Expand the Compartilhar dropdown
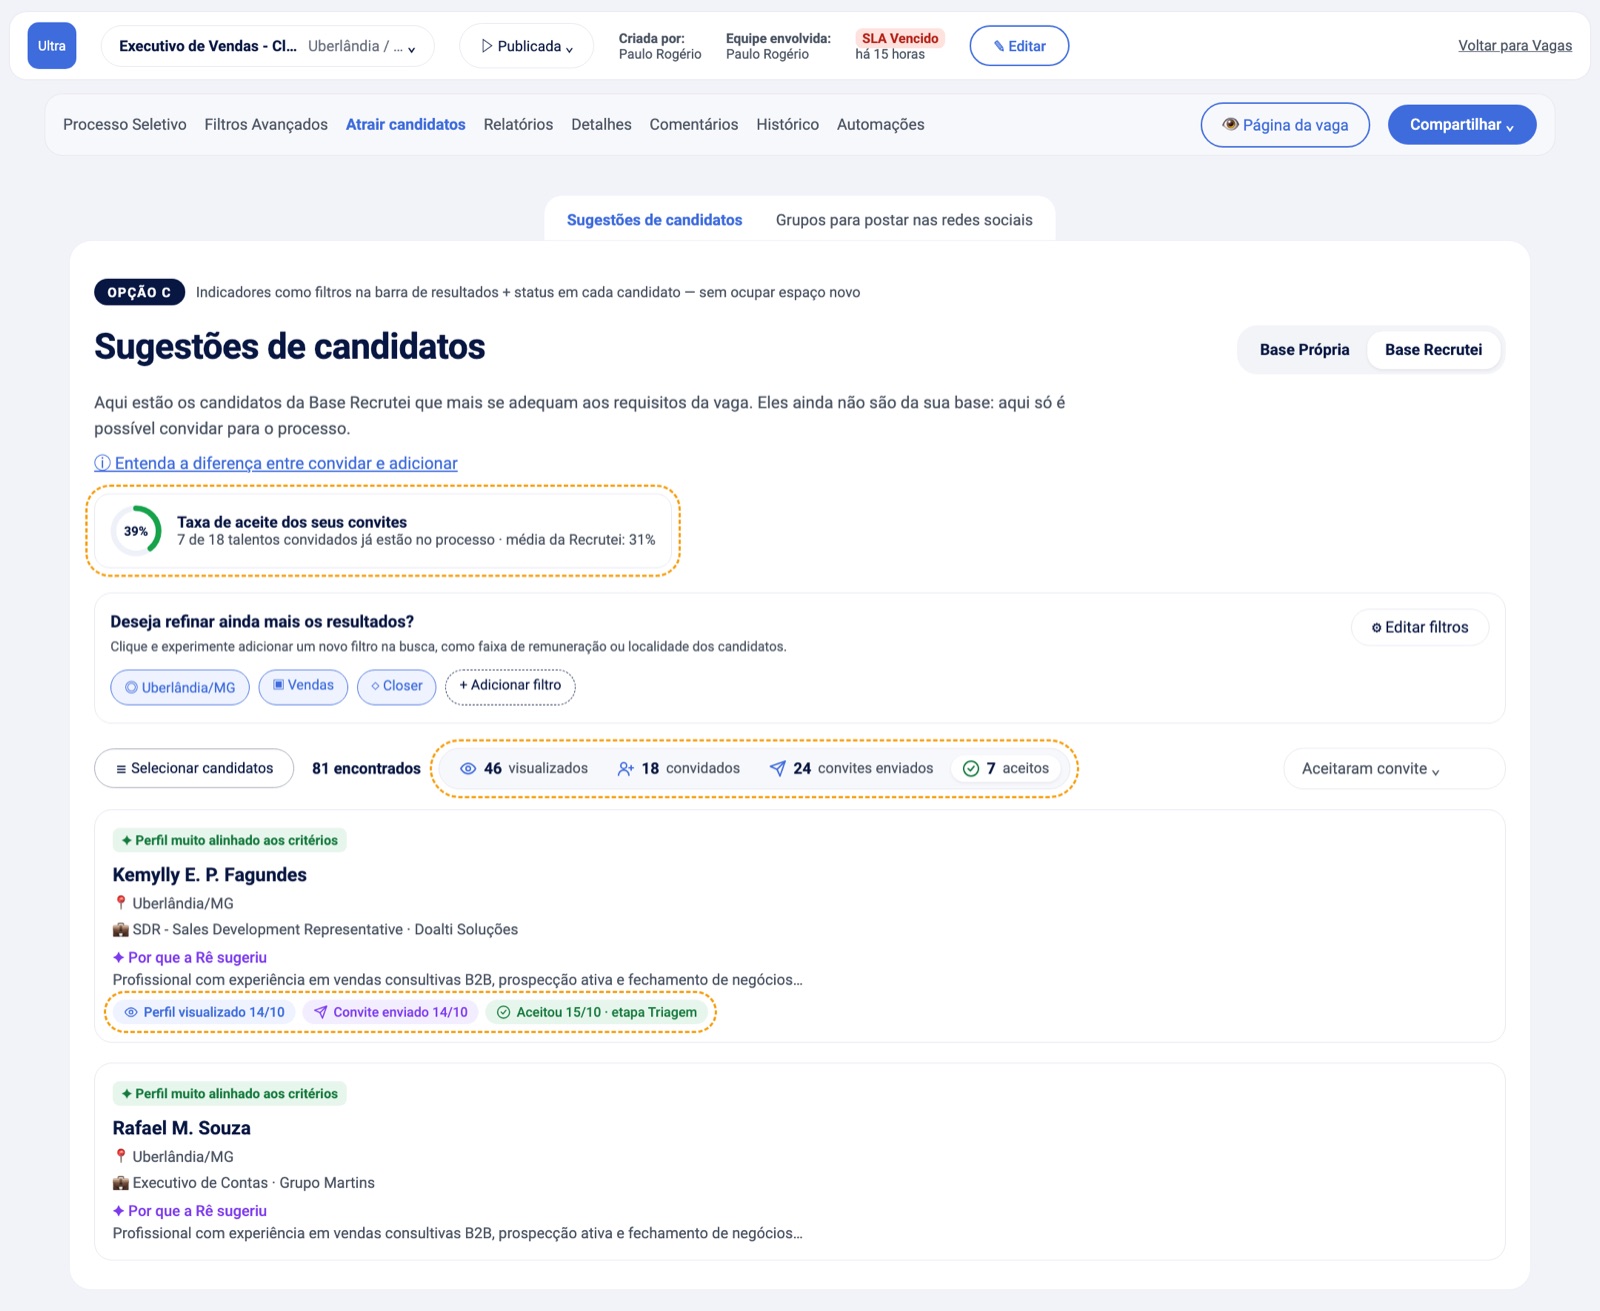 coord(1461,125)
